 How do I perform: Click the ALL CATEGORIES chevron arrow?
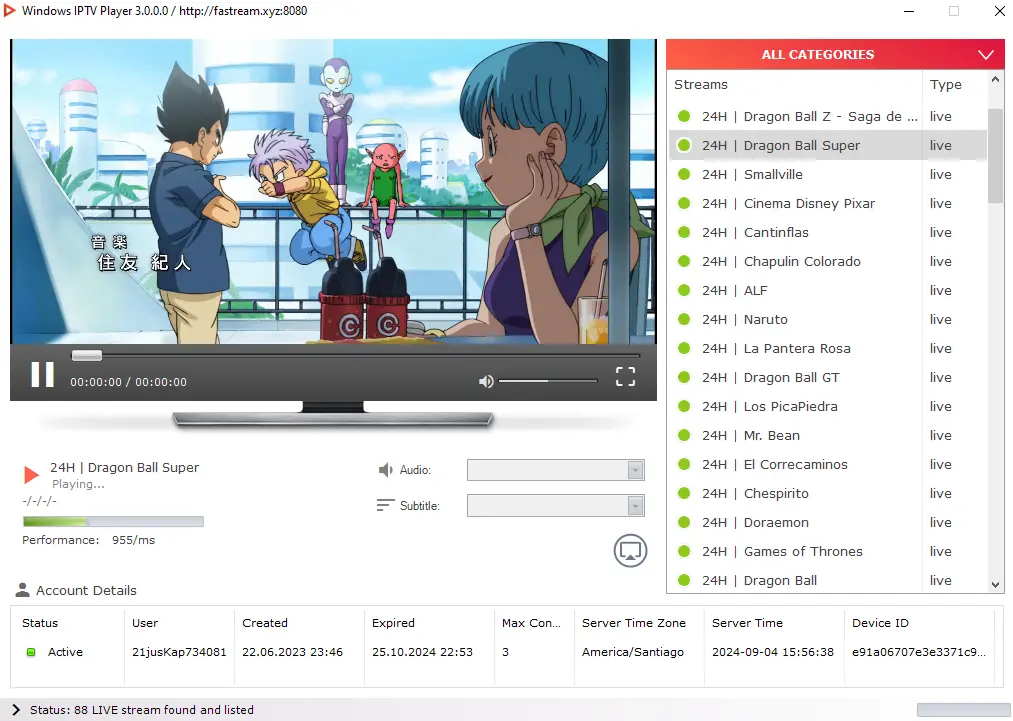click(x=985, y=55)
